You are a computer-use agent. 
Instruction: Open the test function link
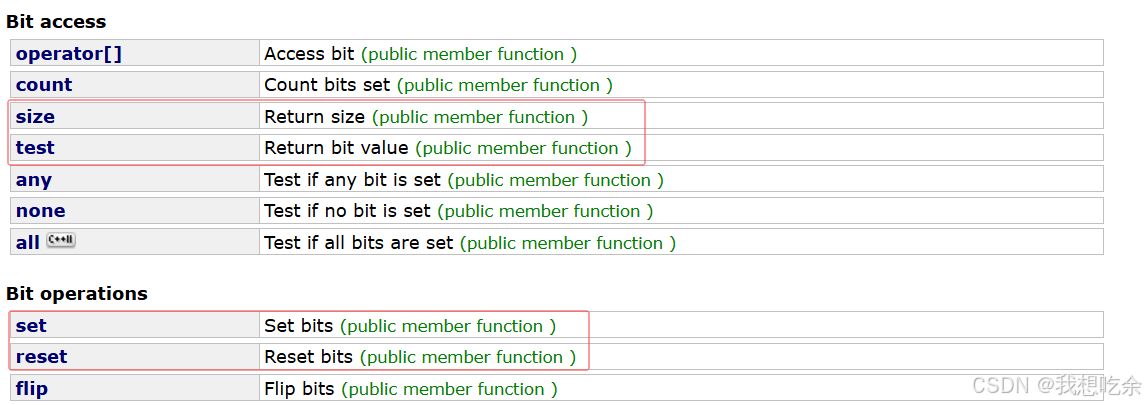tap(35, 148)
